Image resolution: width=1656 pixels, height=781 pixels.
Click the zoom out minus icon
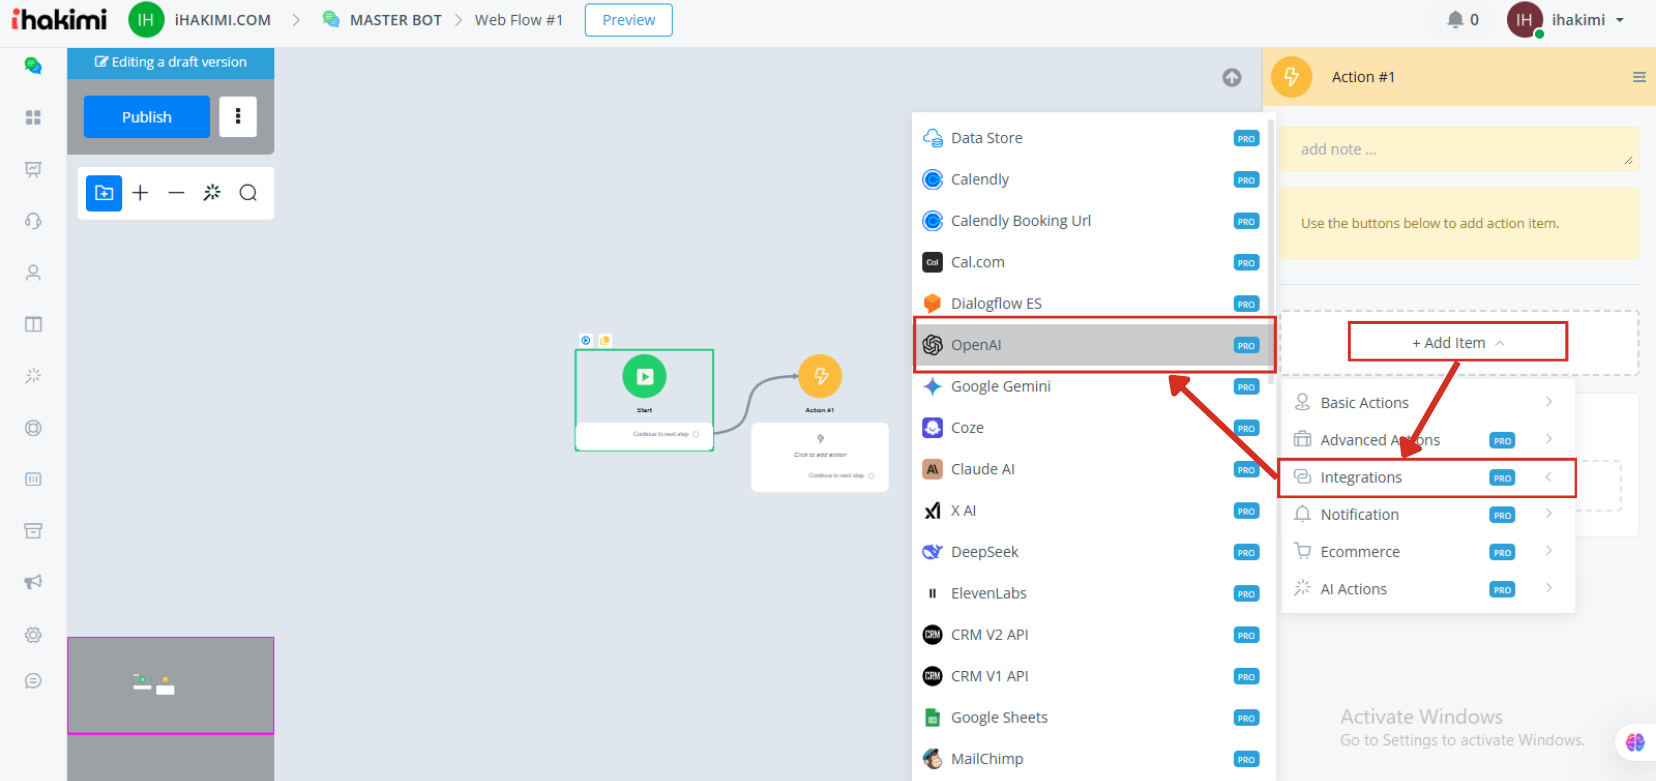pos(176,193)
